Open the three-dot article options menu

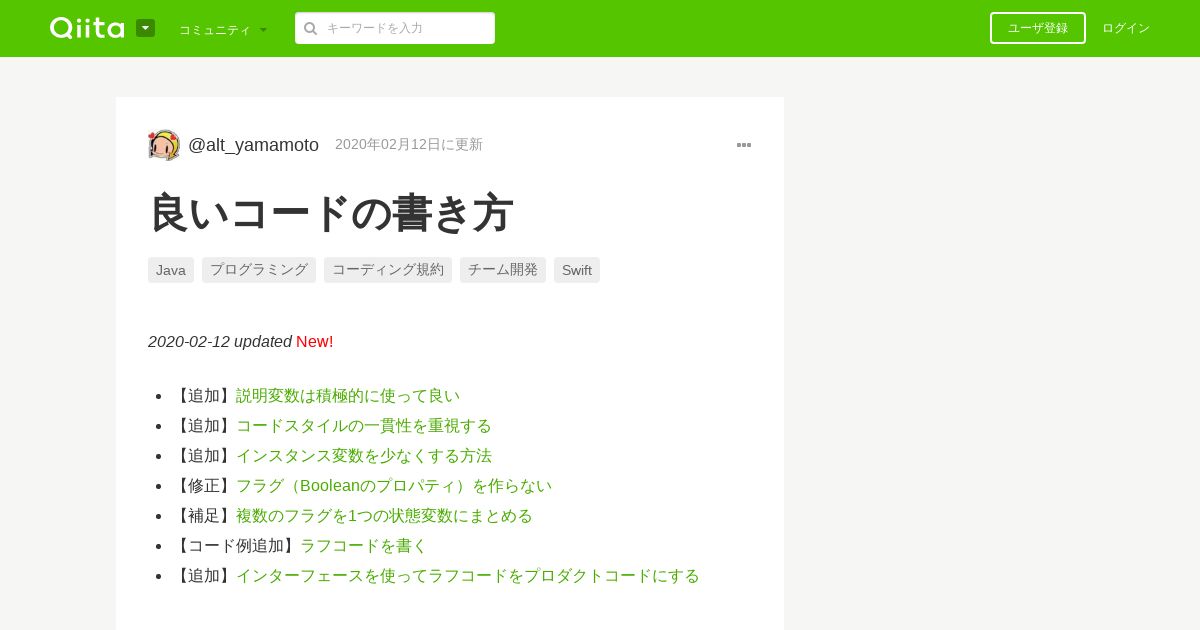(744, 145)
